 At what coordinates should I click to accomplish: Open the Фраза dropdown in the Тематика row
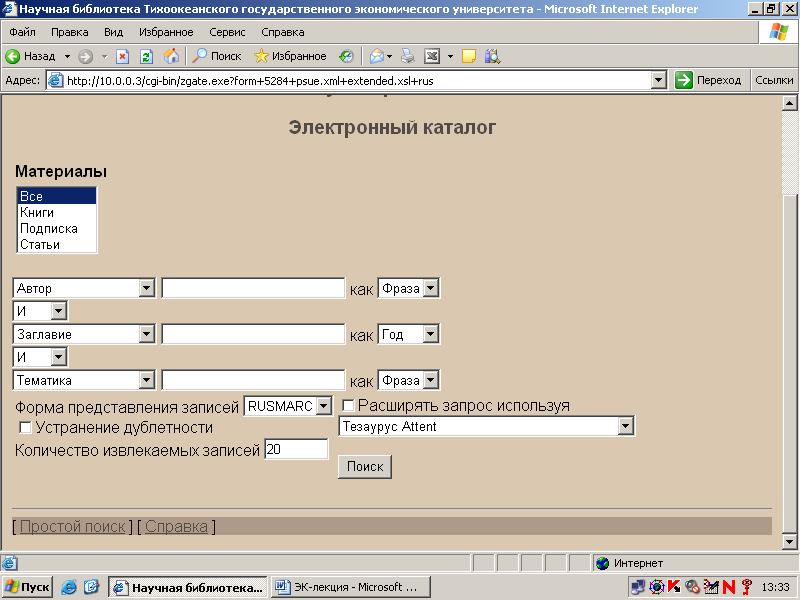[431, 380]
